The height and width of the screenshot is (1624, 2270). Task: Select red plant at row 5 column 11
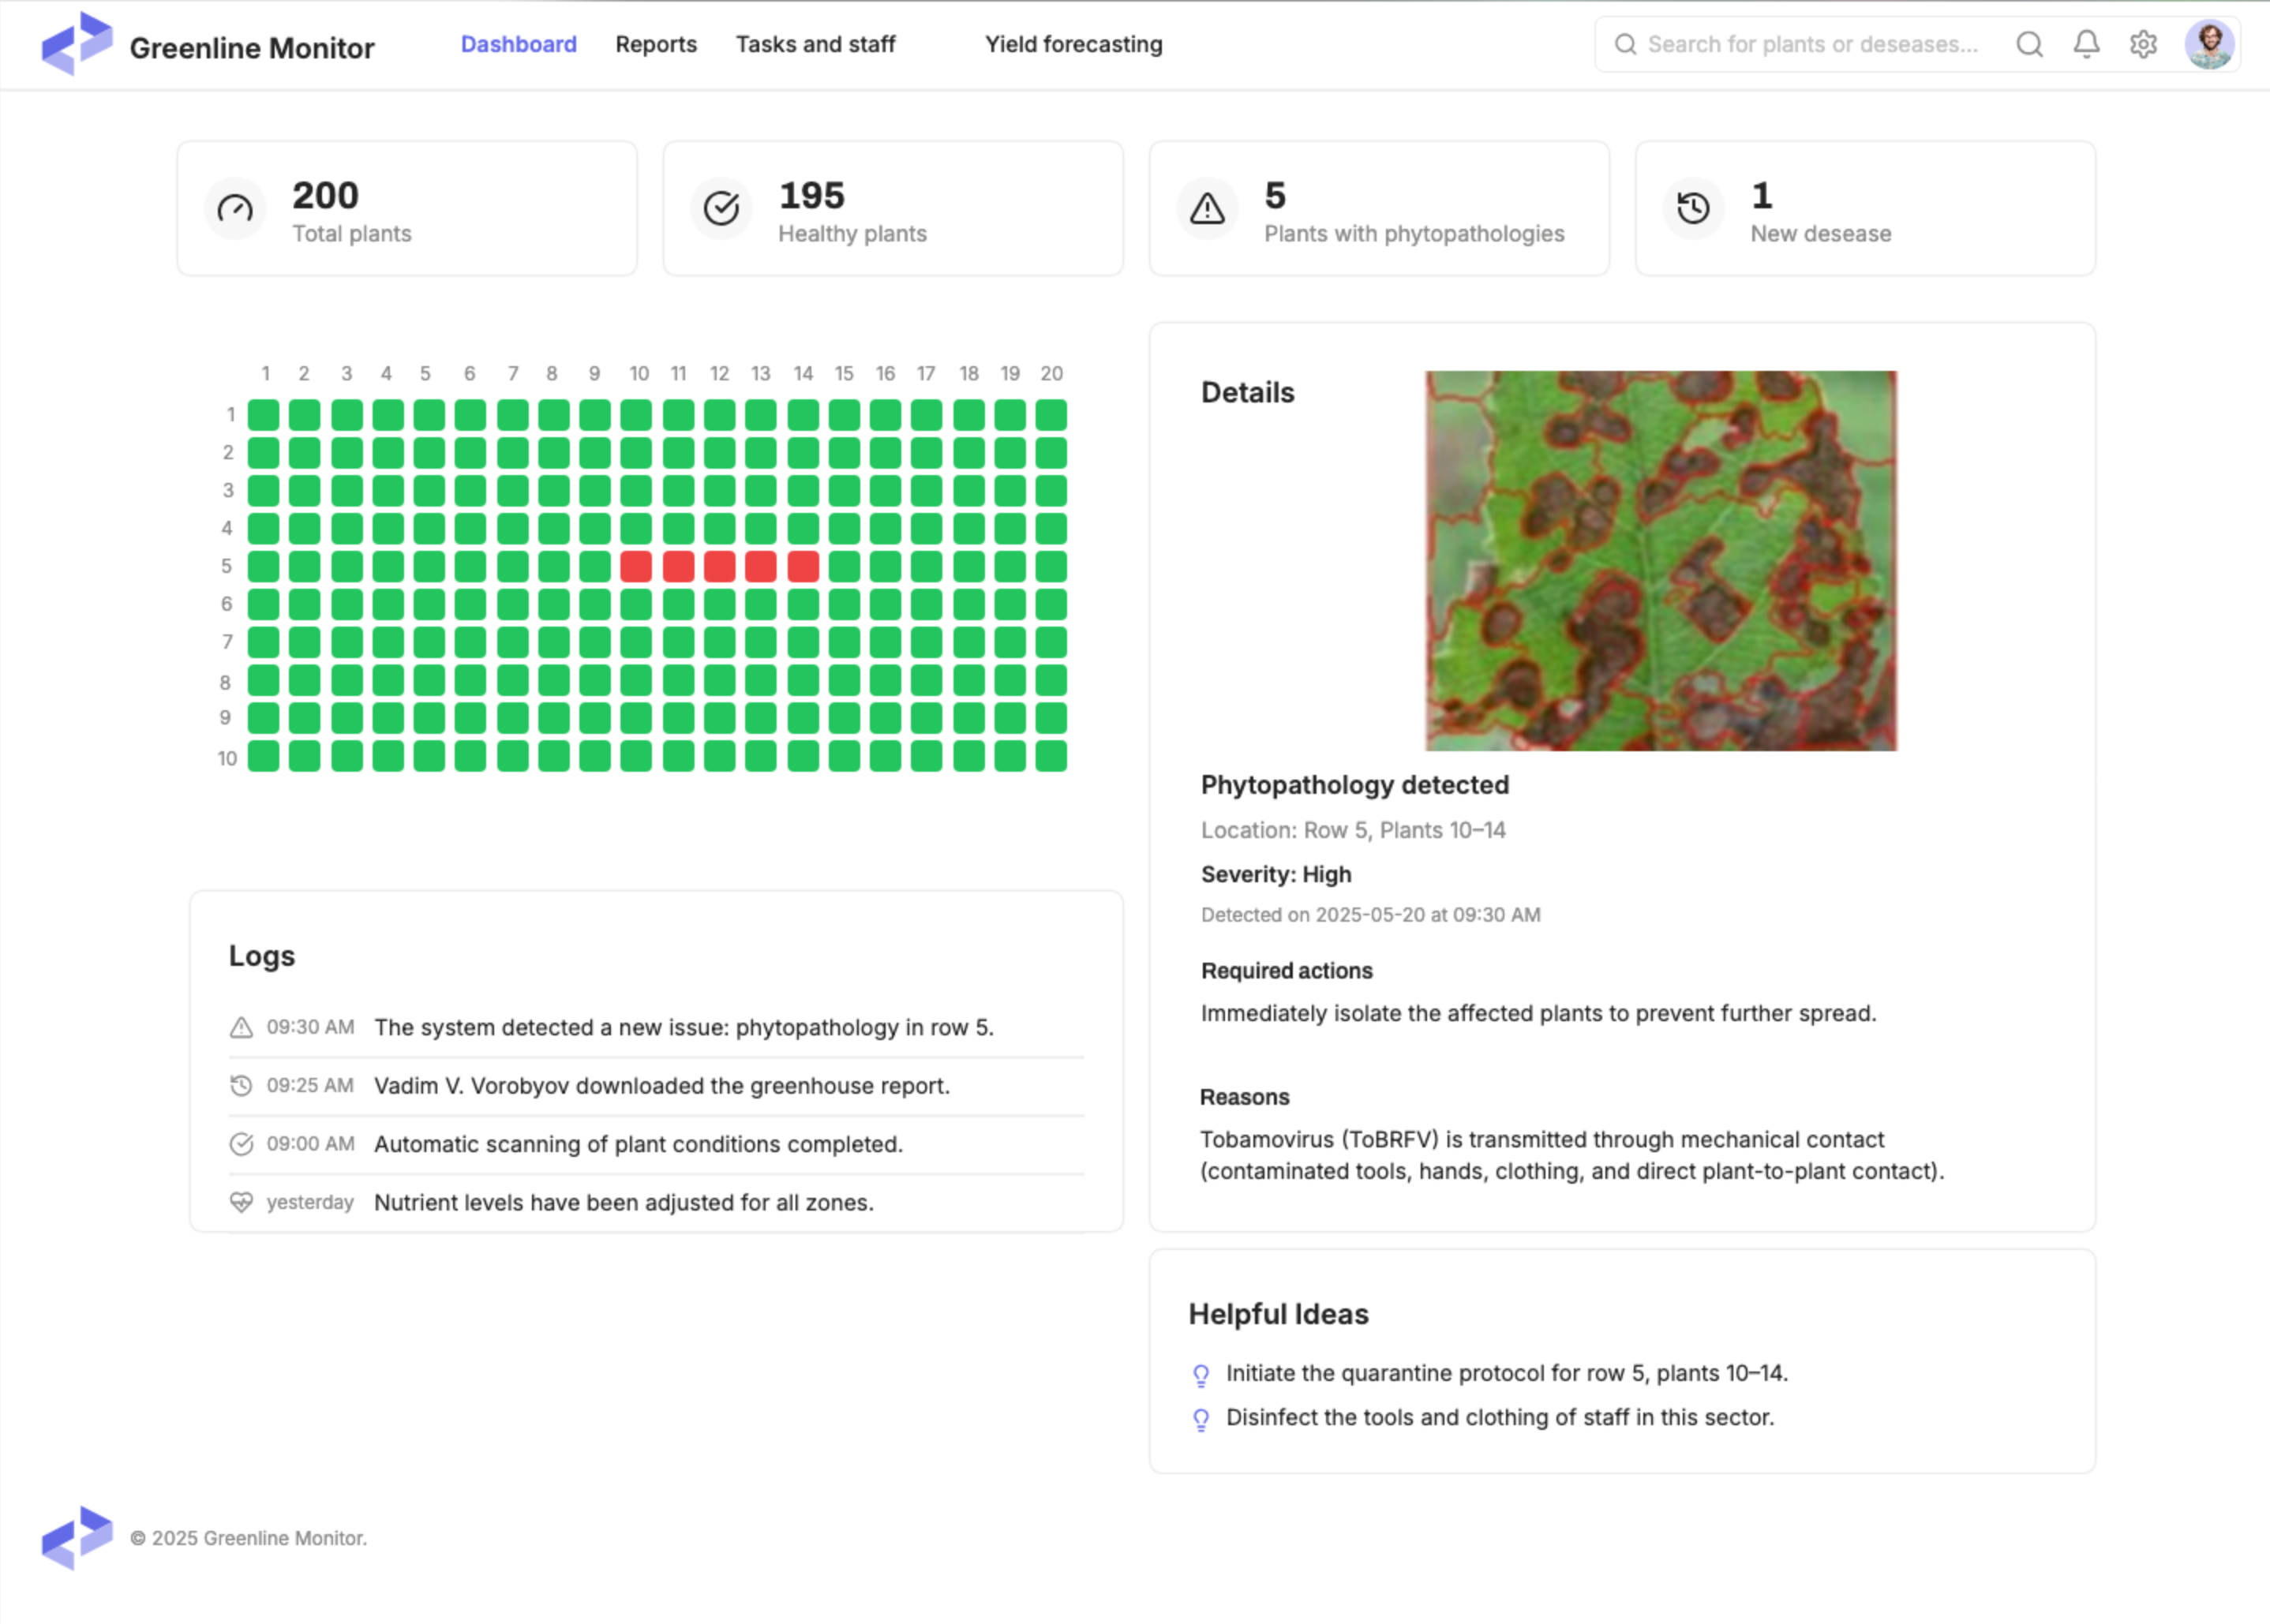tap(678, 566)
